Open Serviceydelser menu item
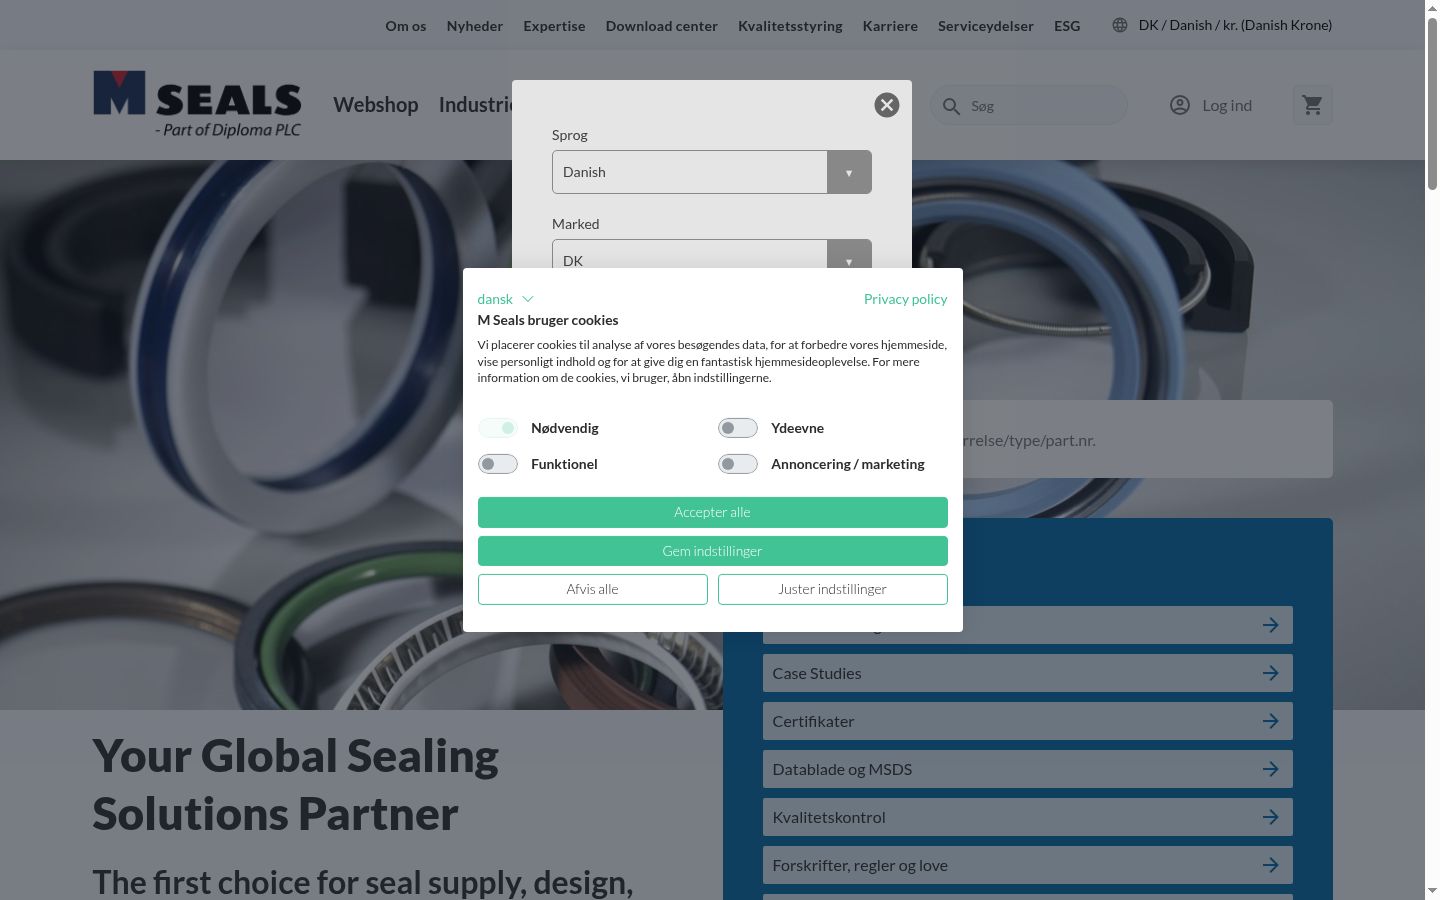Image resolution: width=1440 pixels, height=900 pixels. pos(986,26)
